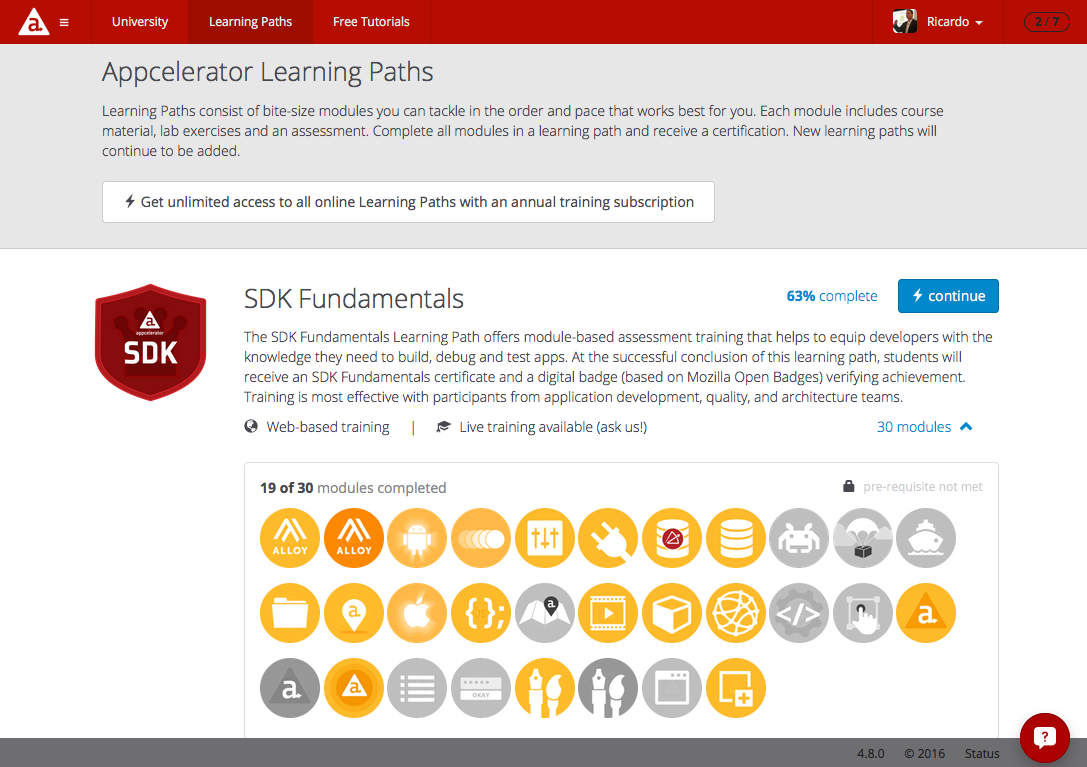Click 'Live training available (ask us!)' text
Screen dimensions: 1087x767
click(x=541, y=426)
